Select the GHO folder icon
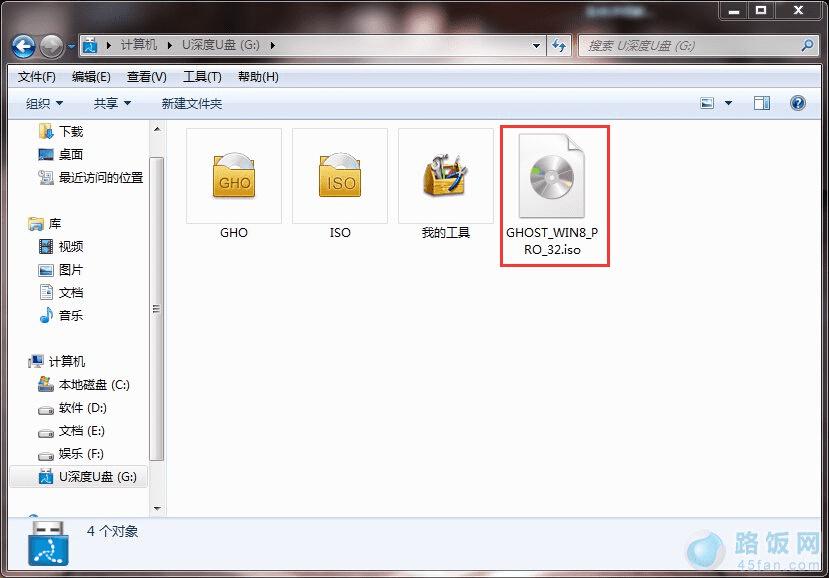 point(234,176)
